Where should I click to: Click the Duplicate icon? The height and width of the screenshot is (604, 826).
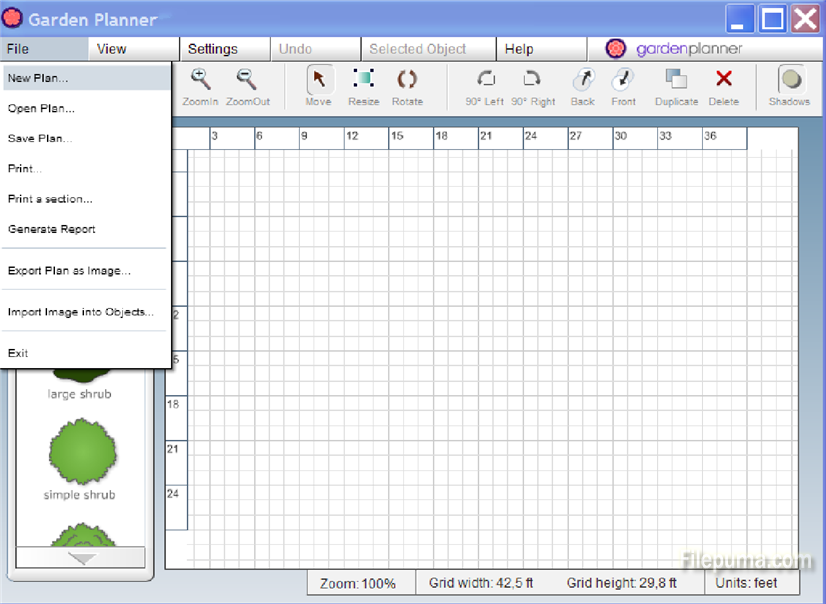[676, 81]
